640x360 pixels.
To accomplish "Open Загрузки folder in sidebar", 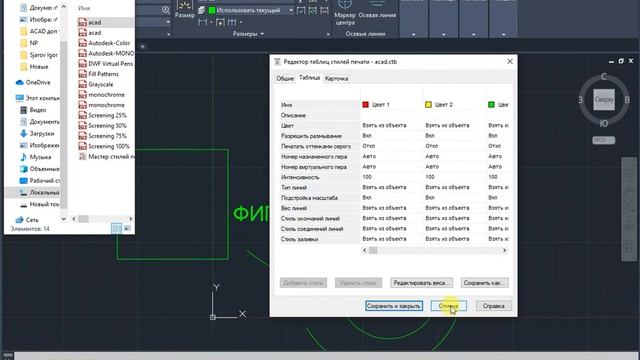I will click(37, 133).
